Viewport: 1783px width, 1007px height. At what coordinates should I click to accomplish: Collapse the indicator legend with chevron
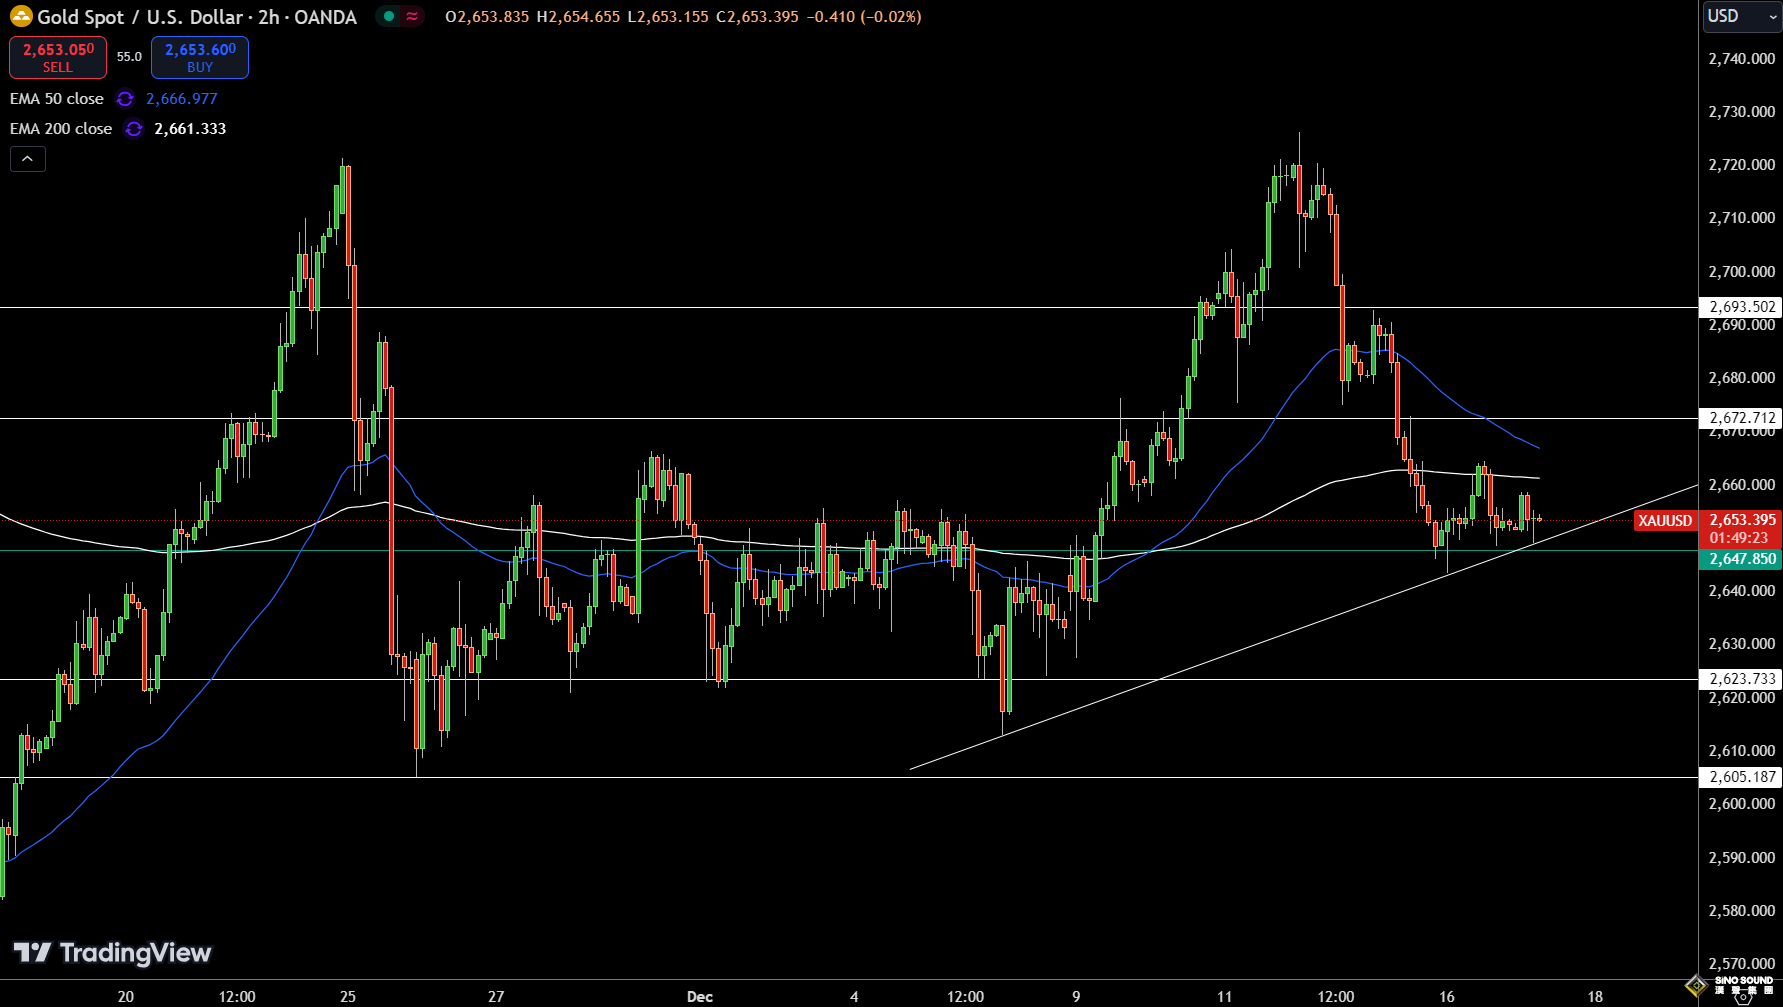coord(28,159)
